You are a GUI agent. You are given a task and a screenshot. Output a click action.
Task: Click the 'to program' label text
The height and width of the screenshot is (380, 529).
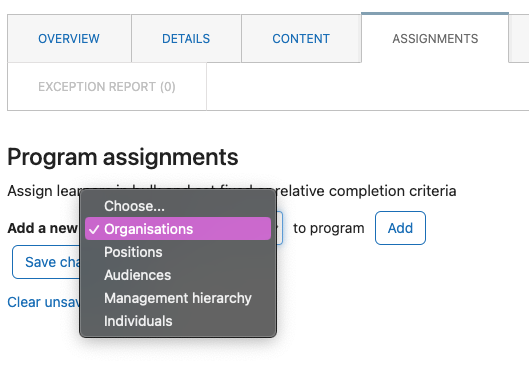(x=329, y=228)
